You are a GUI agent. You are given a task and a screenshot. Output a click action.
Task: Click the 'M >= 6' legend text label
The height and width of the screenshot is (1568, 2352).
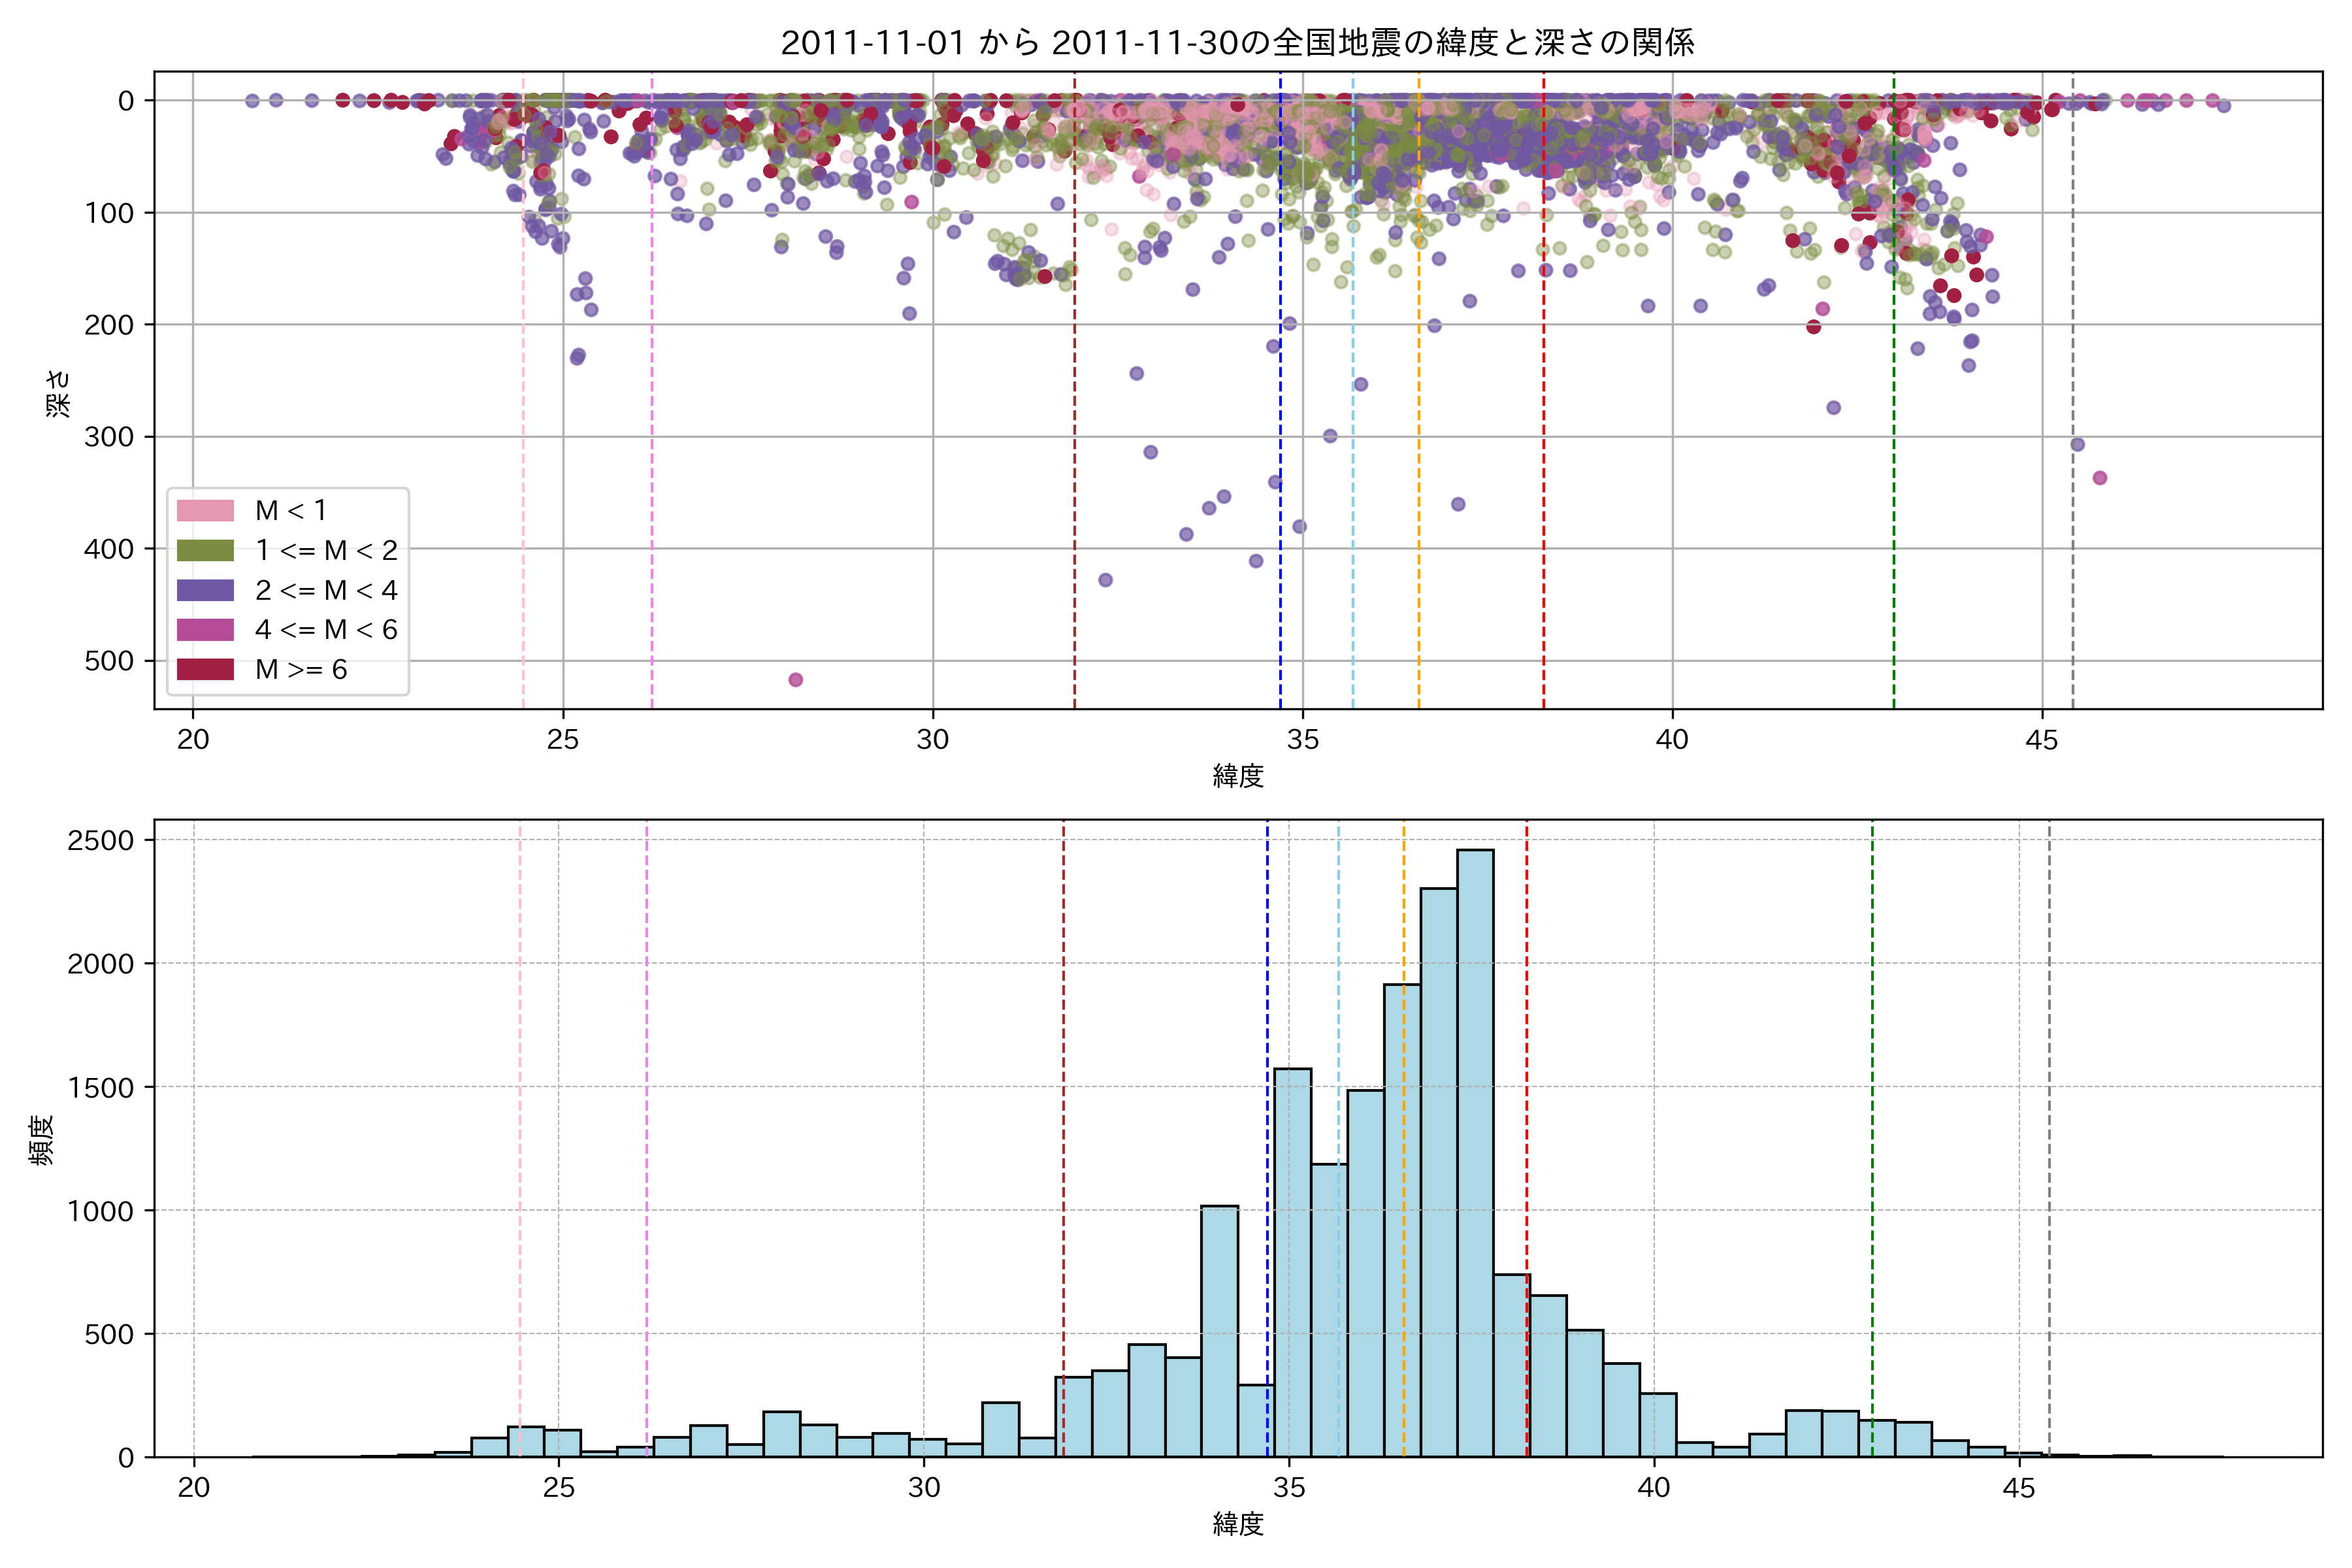point(301,670)
